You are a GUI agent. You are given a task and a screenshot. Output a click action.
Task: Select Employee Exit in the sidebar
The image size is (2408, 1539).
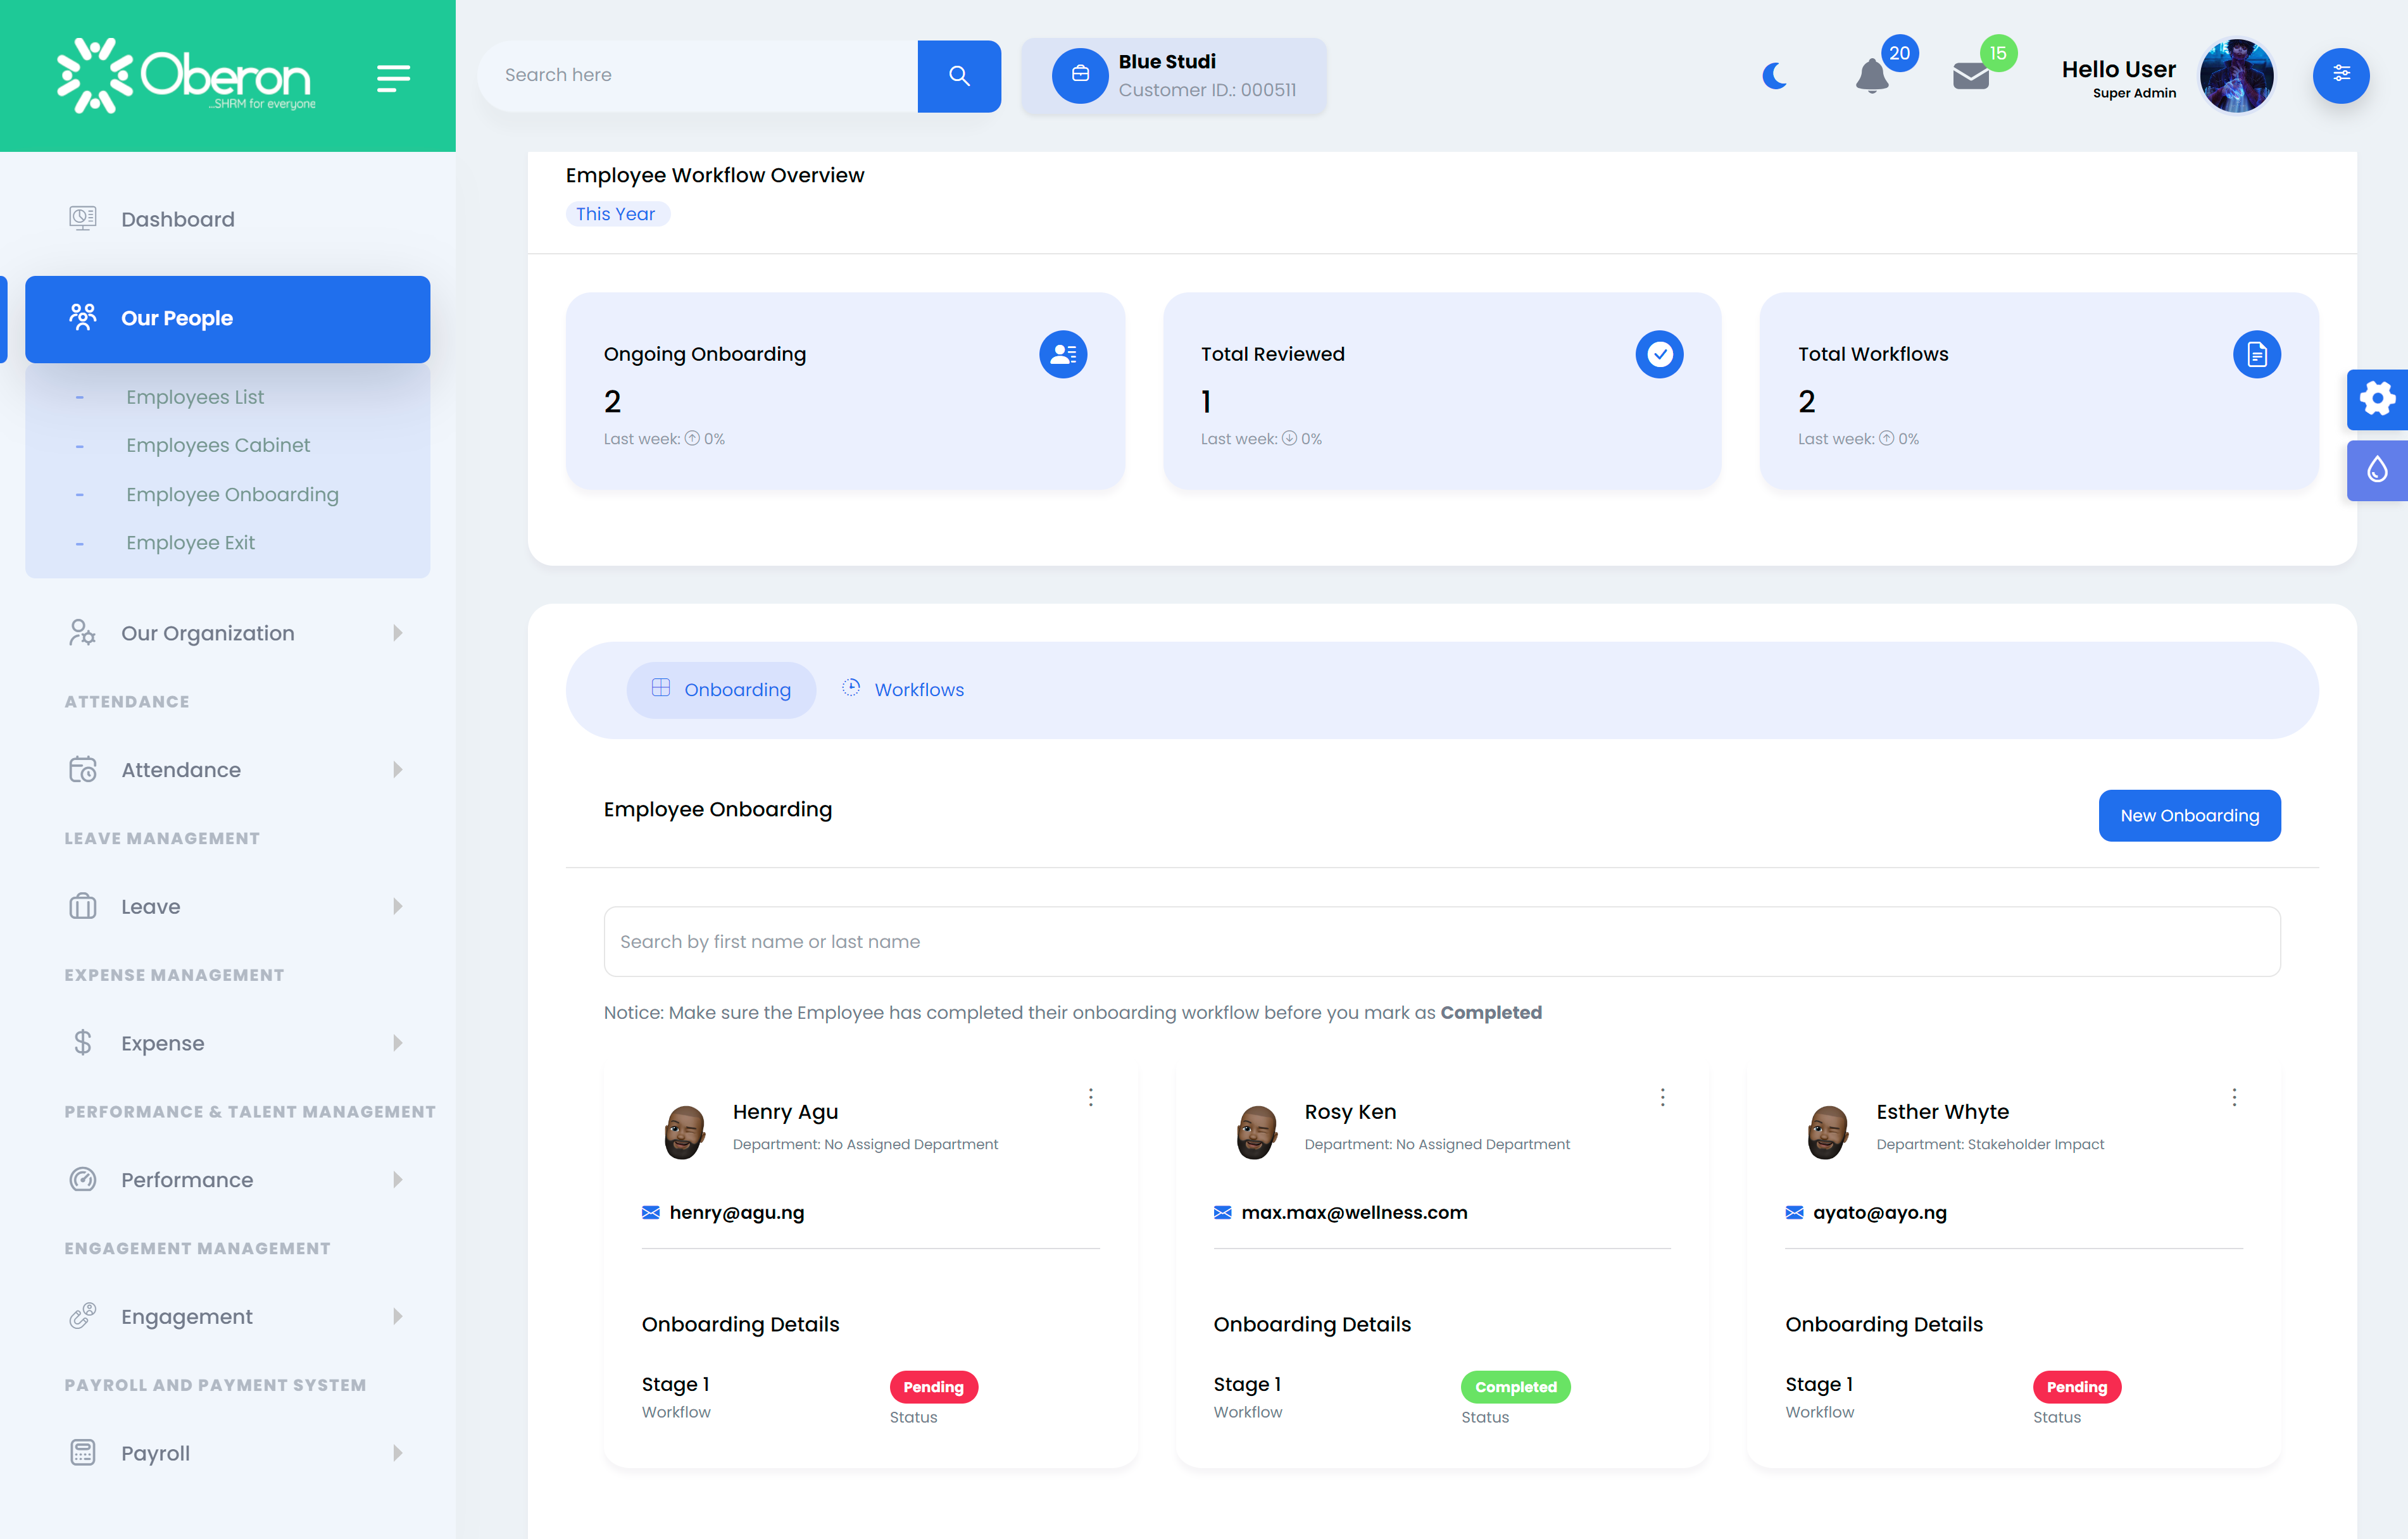coord(191,542)
